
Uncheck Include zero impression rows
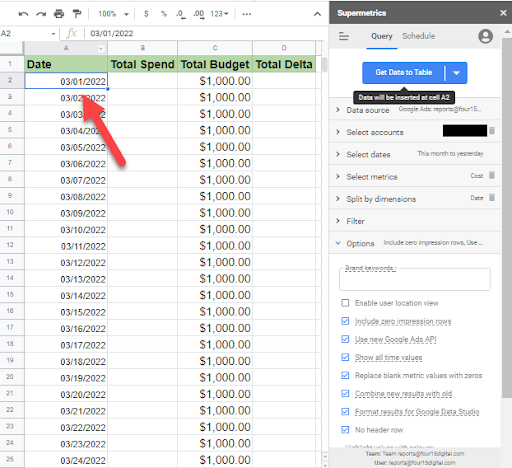pos(345,321)
